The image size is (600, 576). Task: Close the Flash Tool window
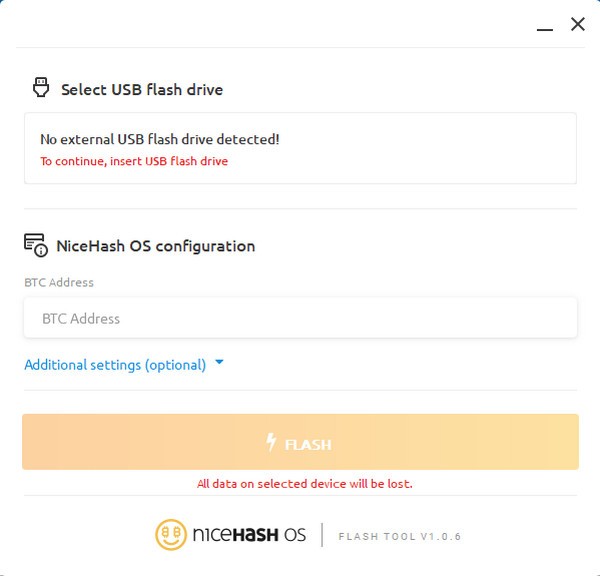577,24
